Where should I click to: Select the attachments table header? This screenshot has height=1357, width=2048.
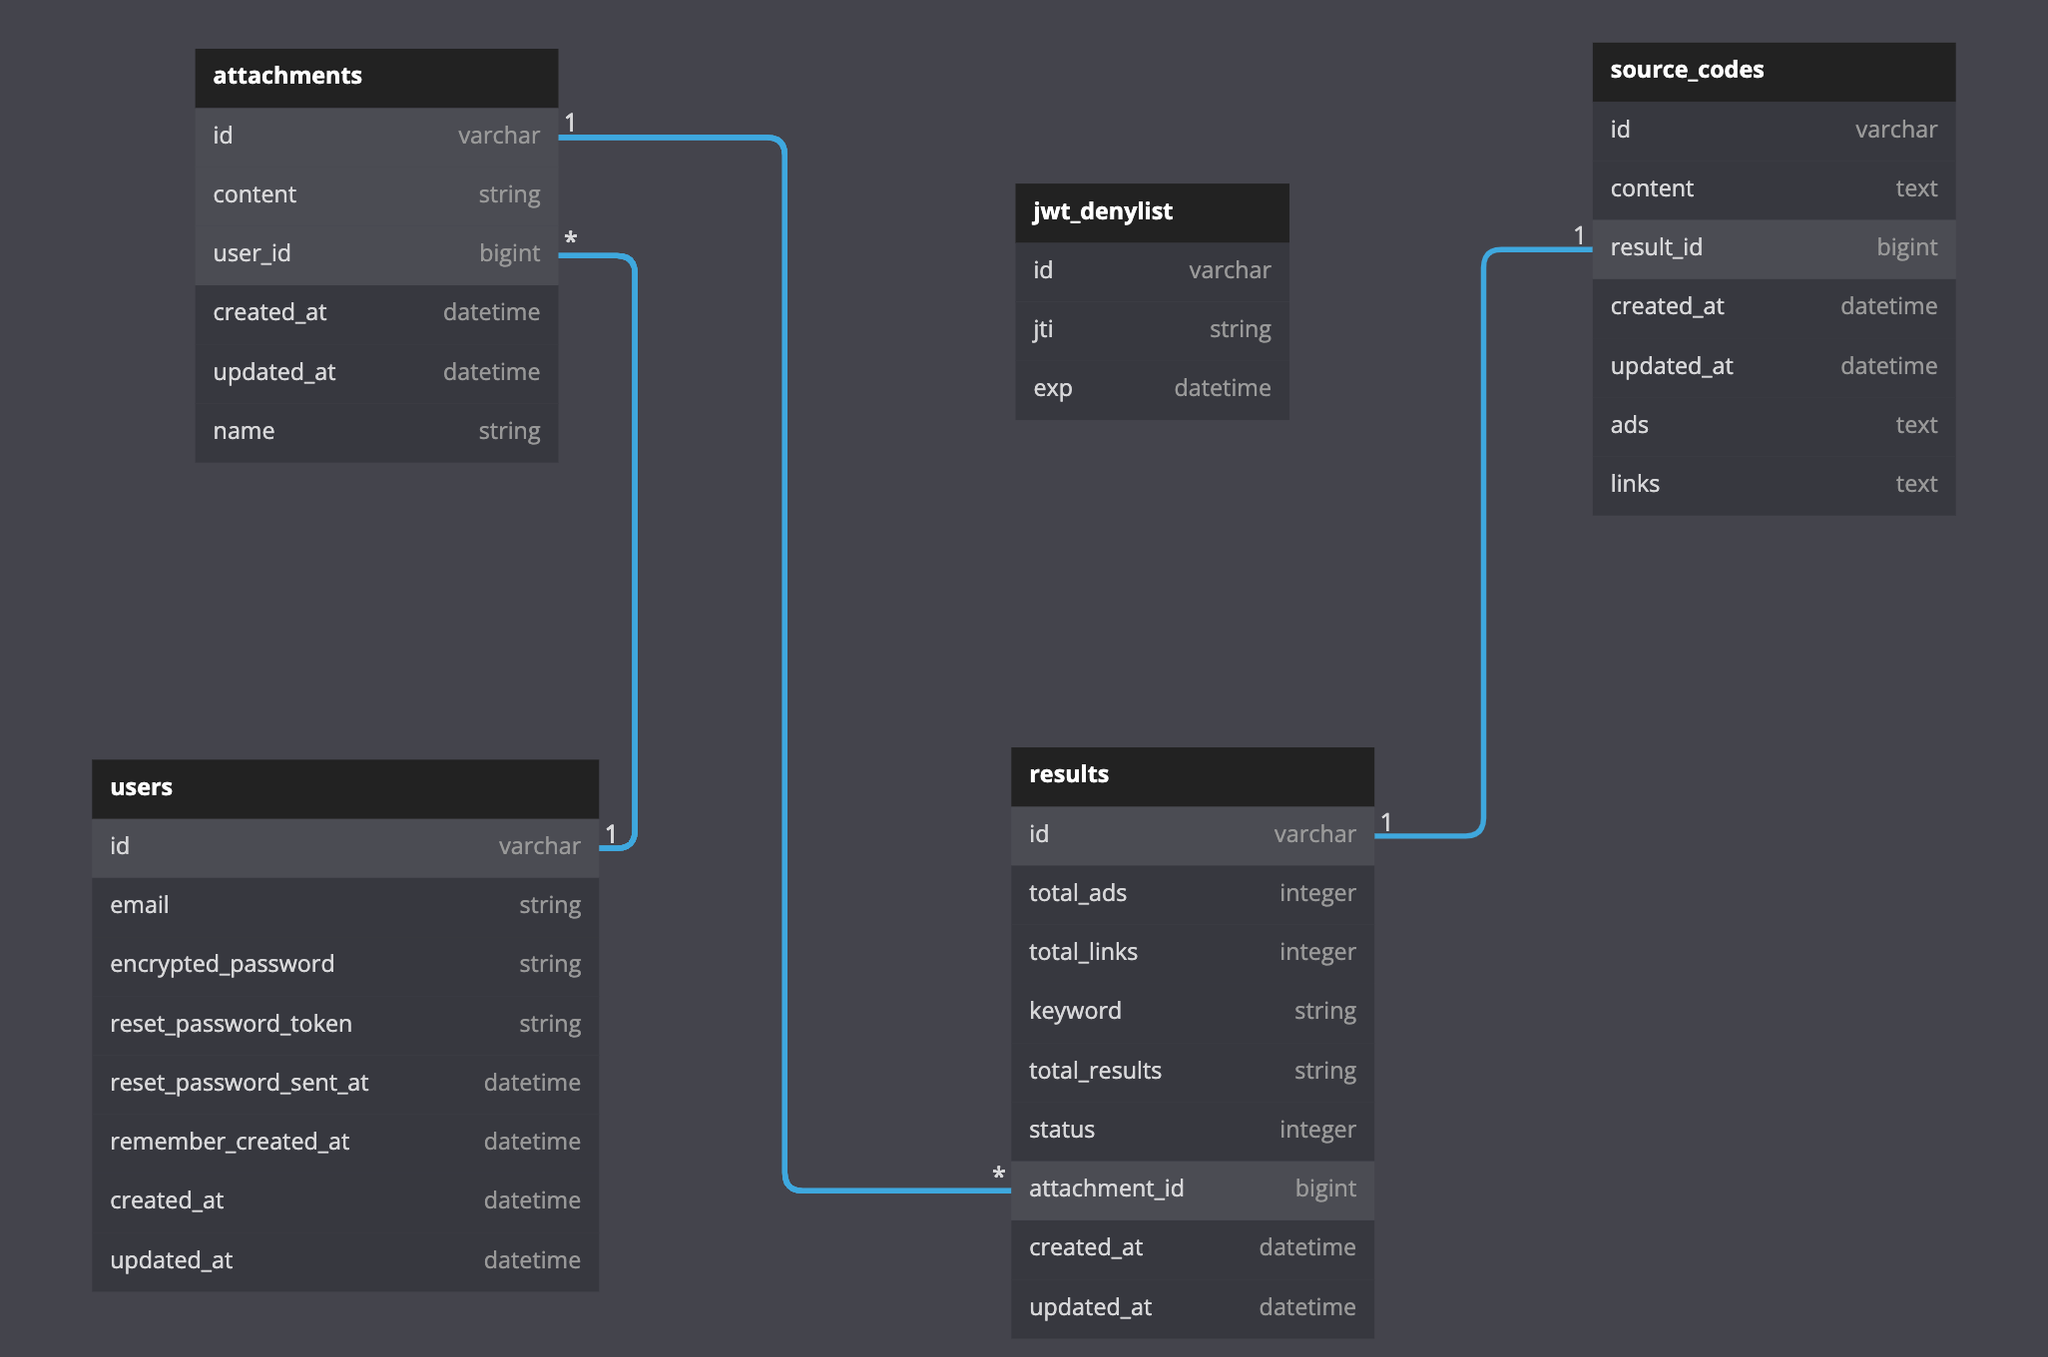click(x=376, y=77)
